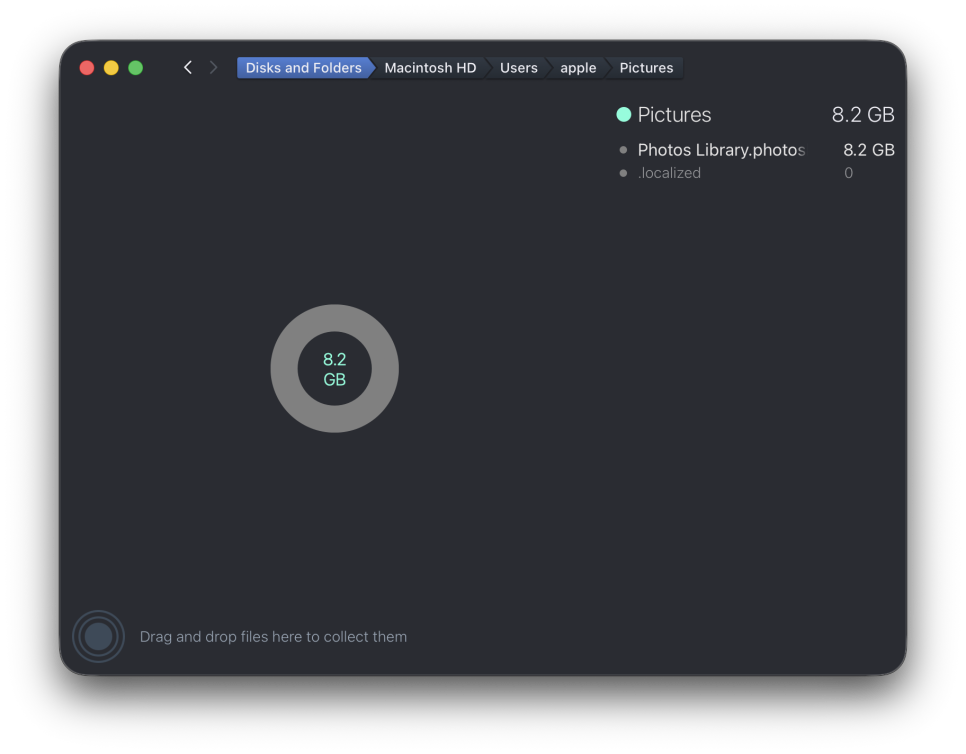The height and width of the screenshot is (754, 966).
Task: Click the Pictures folder heading
Action: tap(674, 115)
